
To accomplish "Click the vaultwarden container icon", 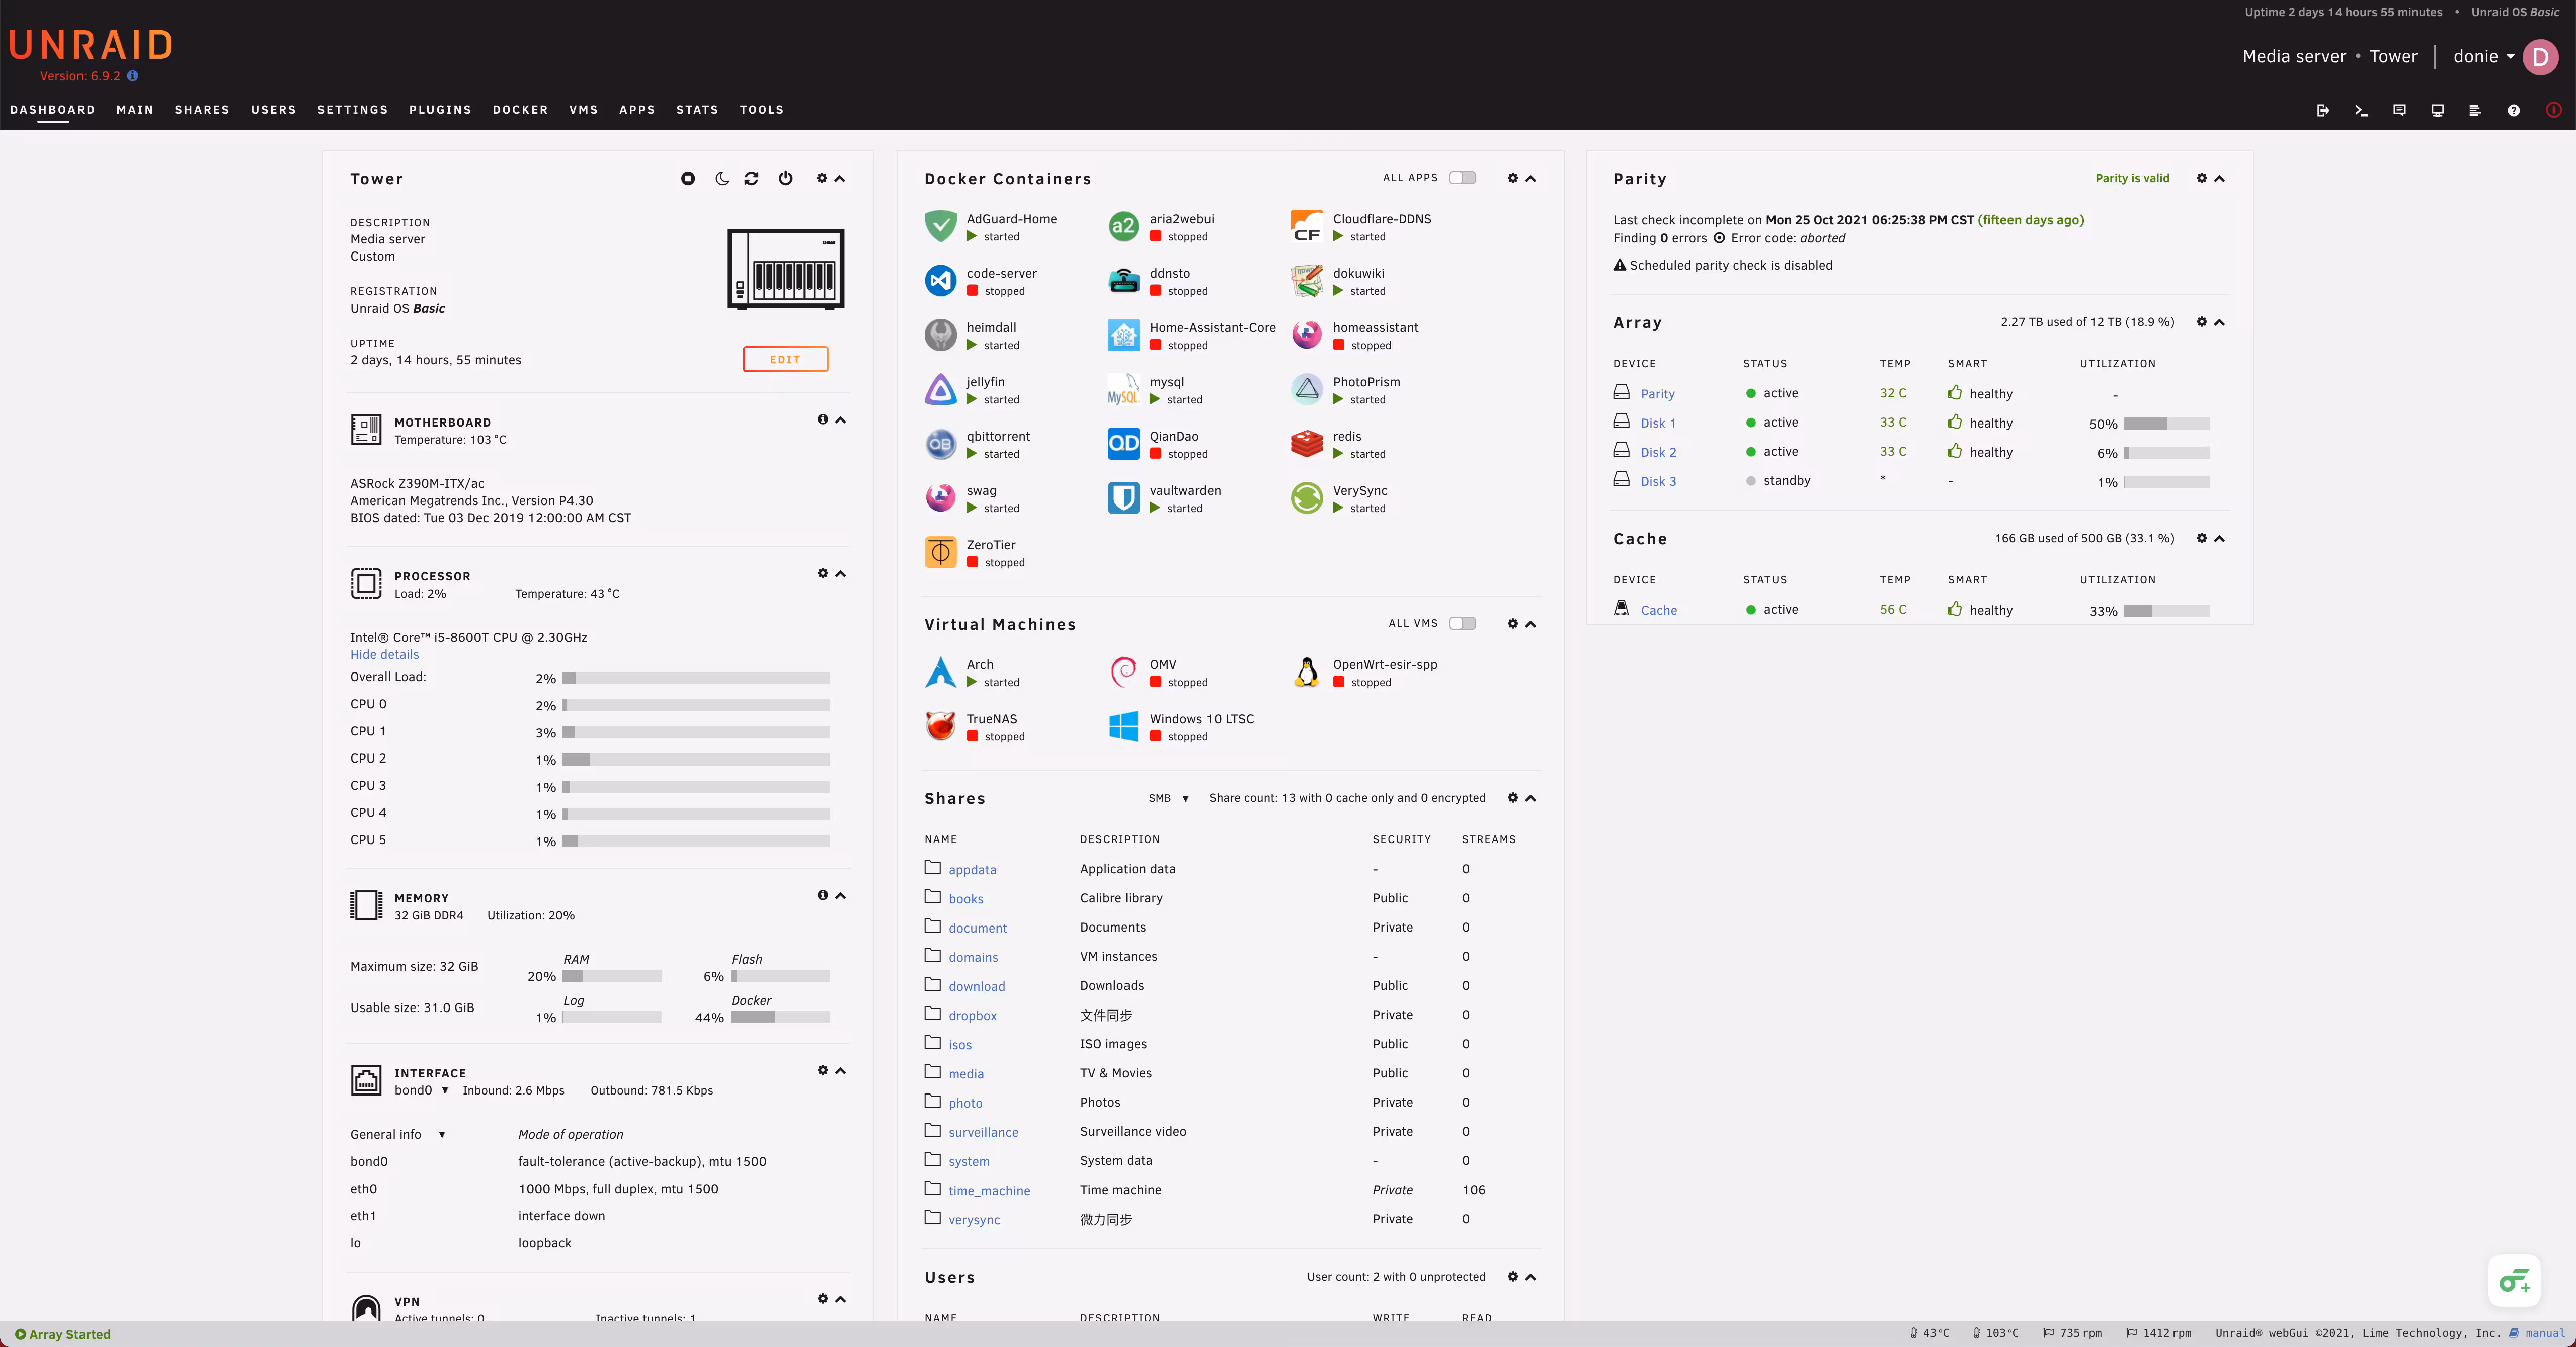I will (x=1123, y=498).
